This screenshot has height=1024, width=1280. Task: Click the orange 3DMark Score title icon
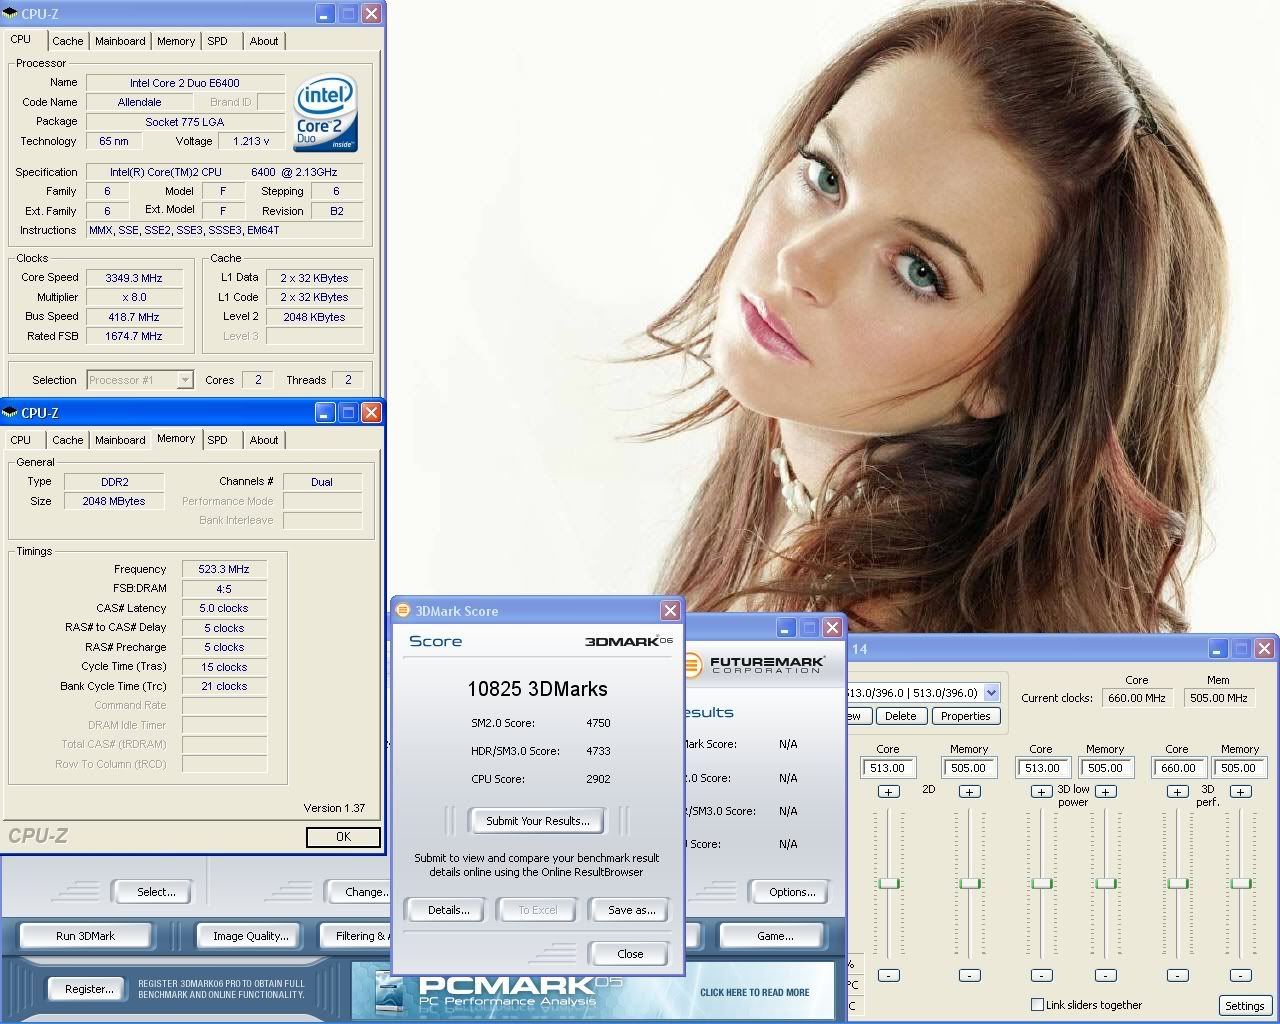403,610
